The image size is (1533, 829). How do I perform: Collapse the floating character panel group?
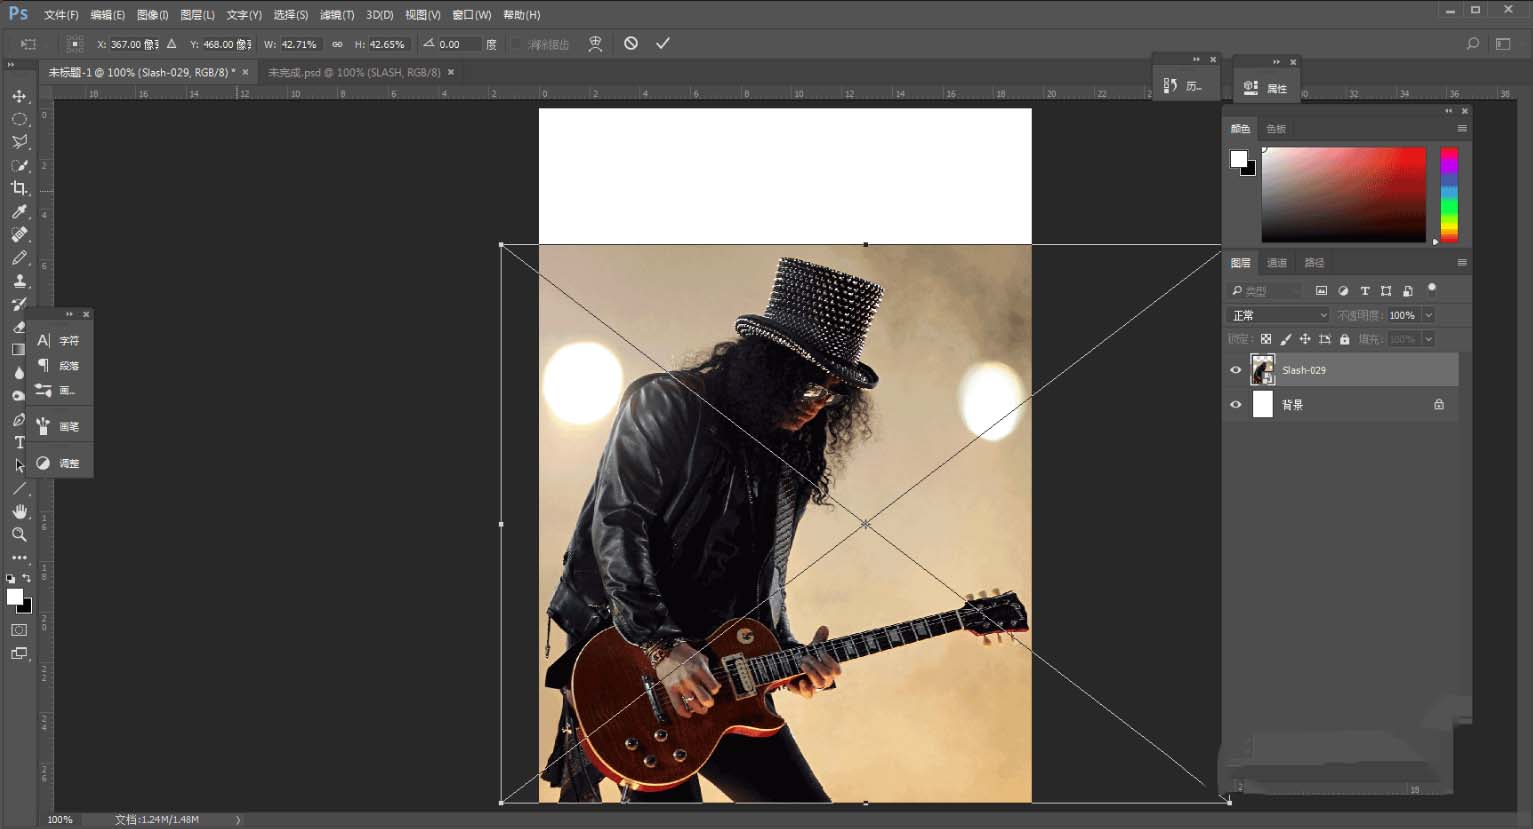69,314
